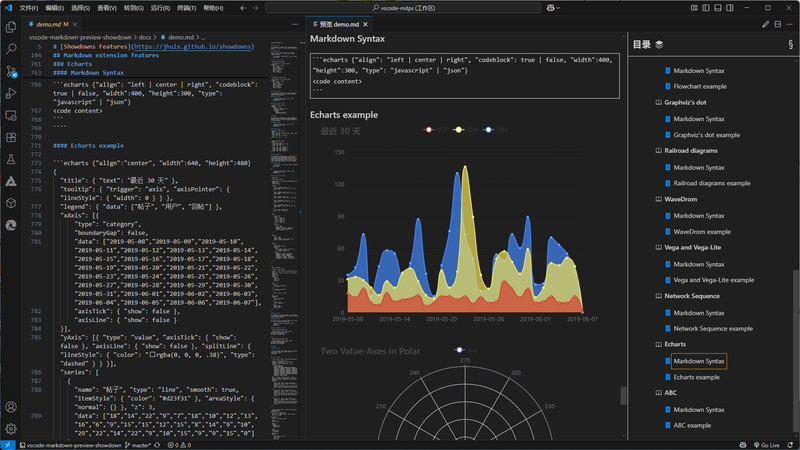Image resolution: width=800 pixels, height=450 pixels.
Task: Open the preview group more actions ellipsis
Action: point(790,24)
